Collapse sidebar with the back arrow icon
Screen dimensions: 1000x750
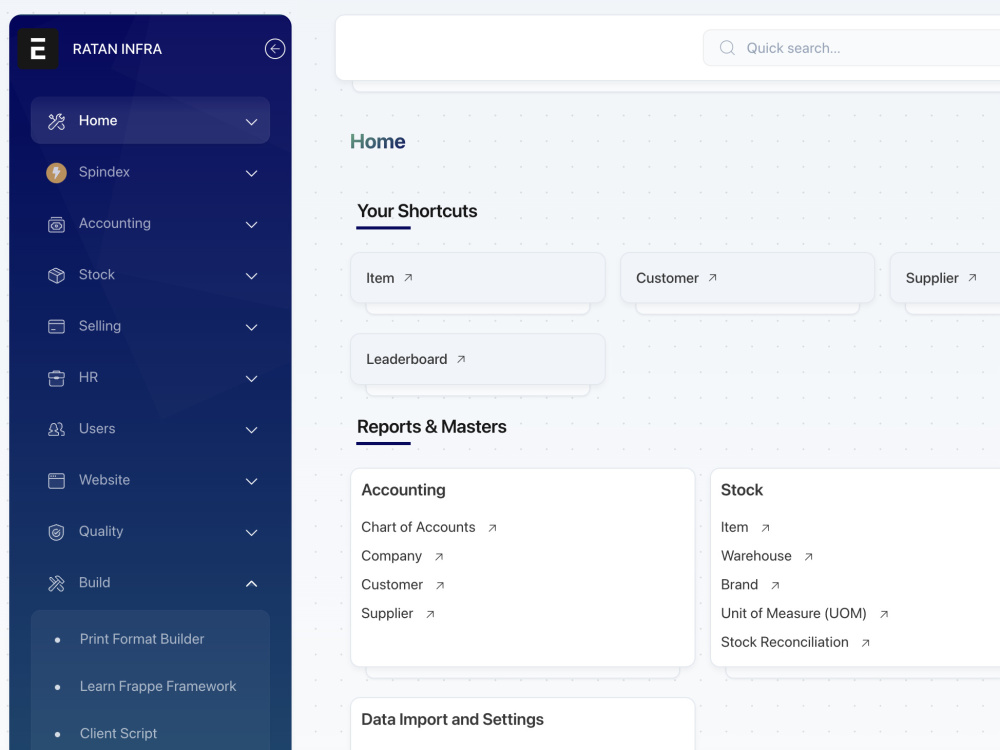coord(275,48)
